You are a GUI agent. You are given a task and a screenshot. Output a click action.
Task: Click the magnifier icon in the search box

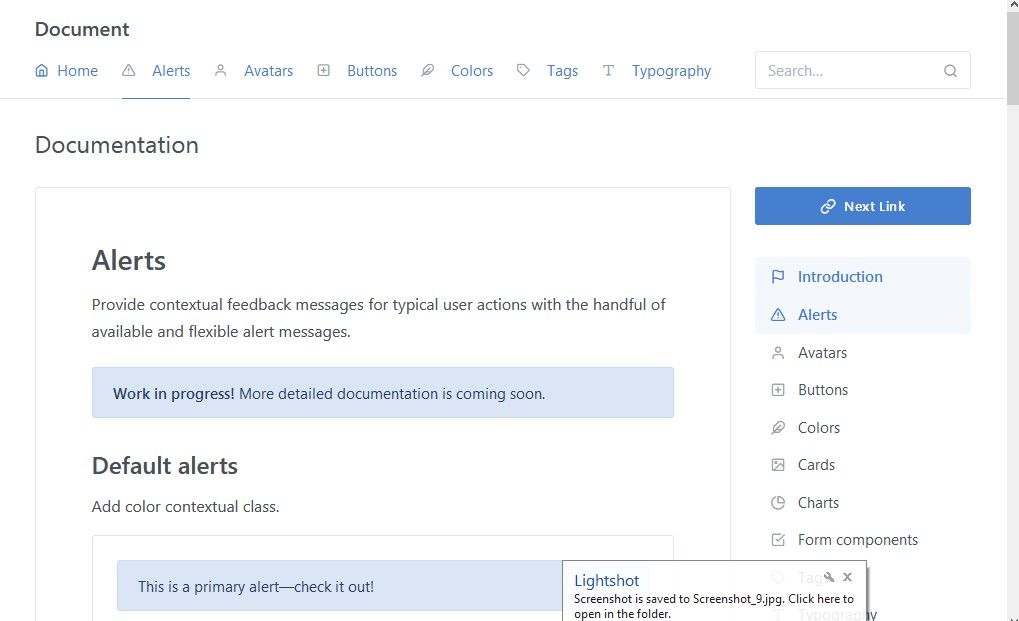[x=950, y=71]
